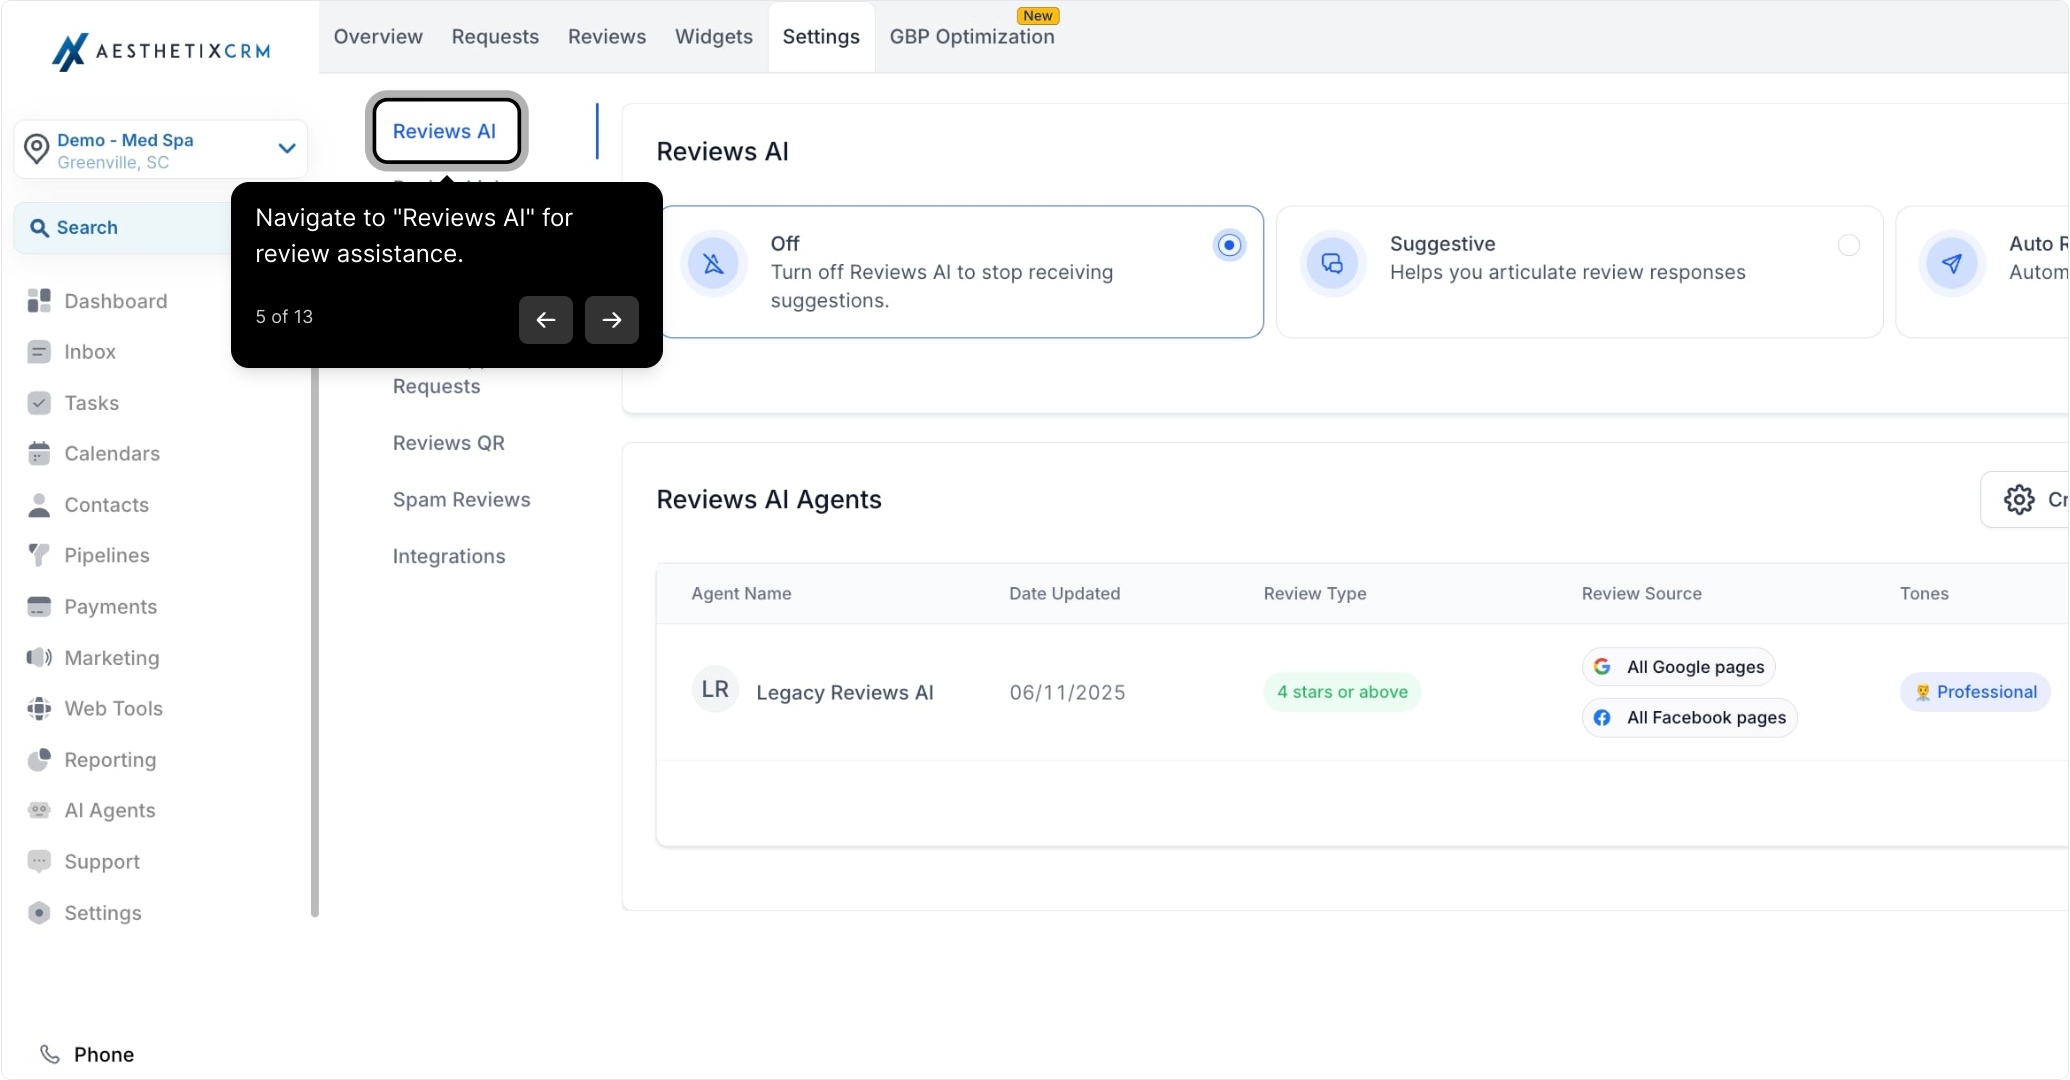Go to previous tour step arrow
The width and height of the screenshot is (2070, 1080).
(x=546, y=320)
